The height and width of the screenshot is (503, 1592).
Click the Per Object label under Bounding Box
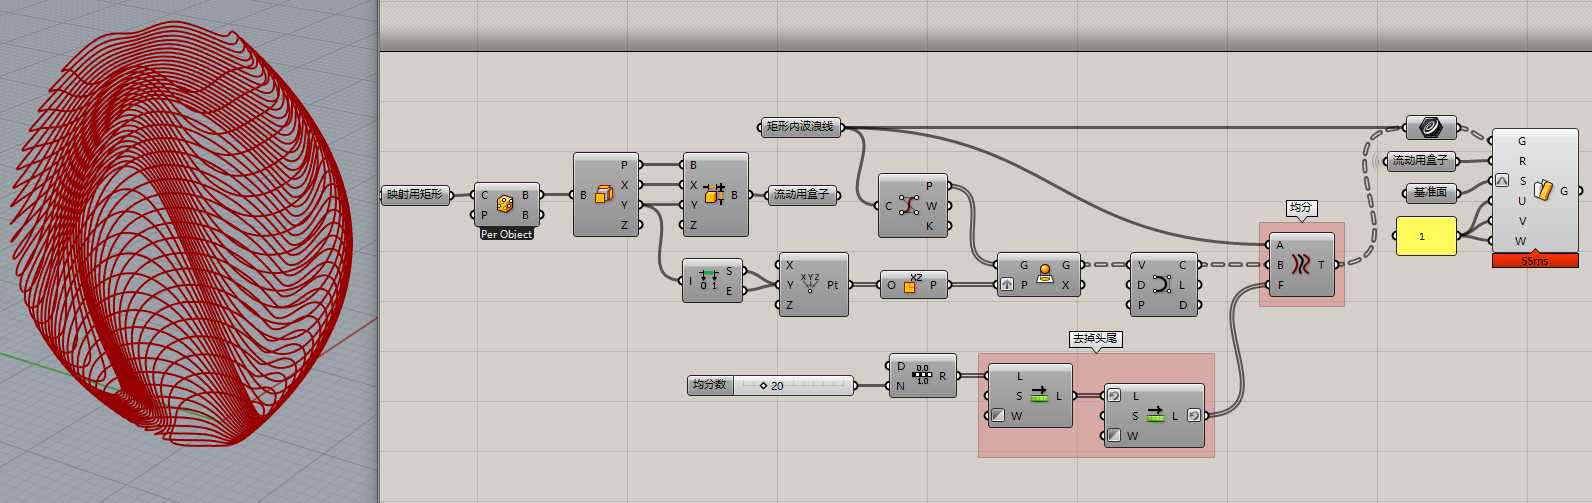tap(507, 234)
